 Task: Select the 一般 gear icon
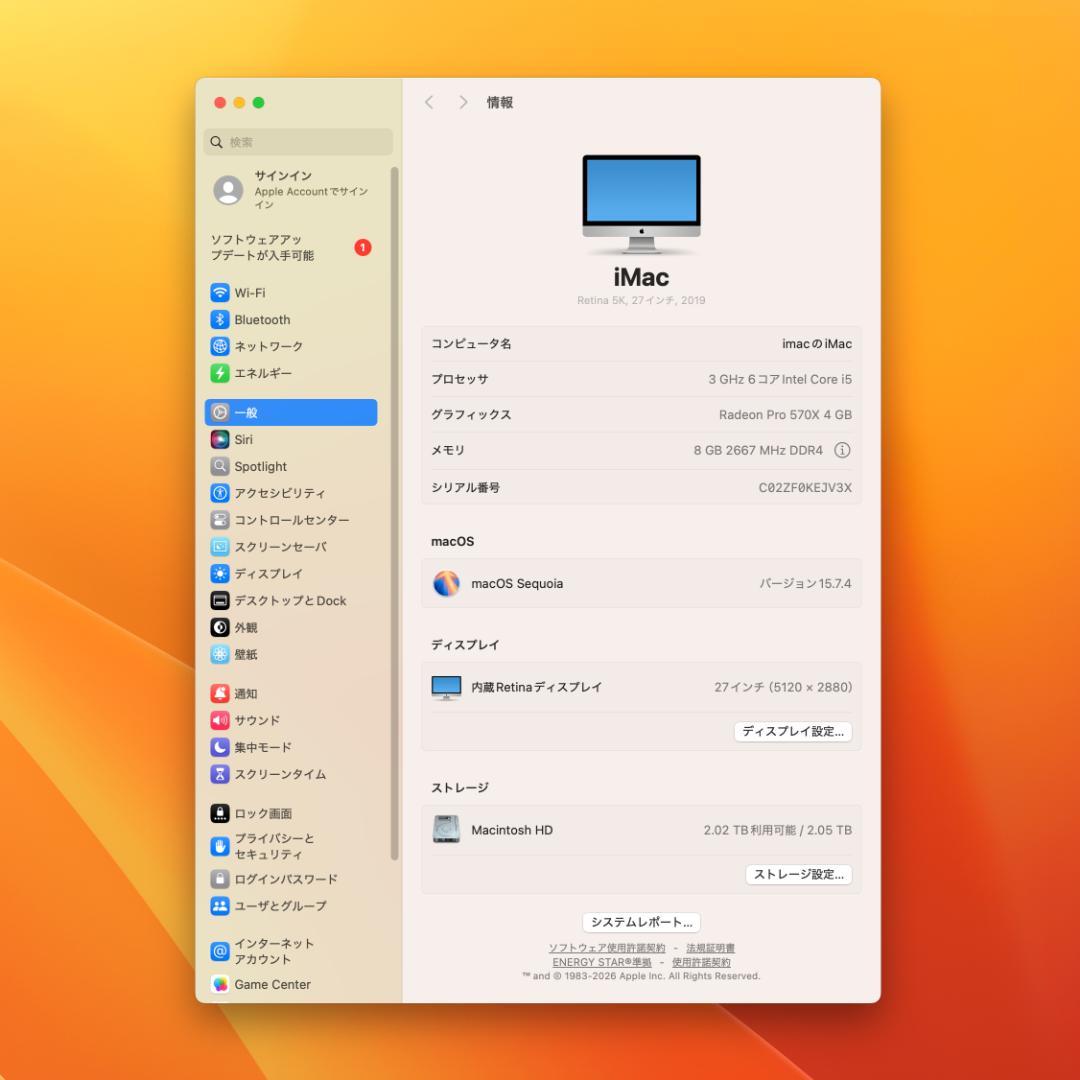[220, 413]
